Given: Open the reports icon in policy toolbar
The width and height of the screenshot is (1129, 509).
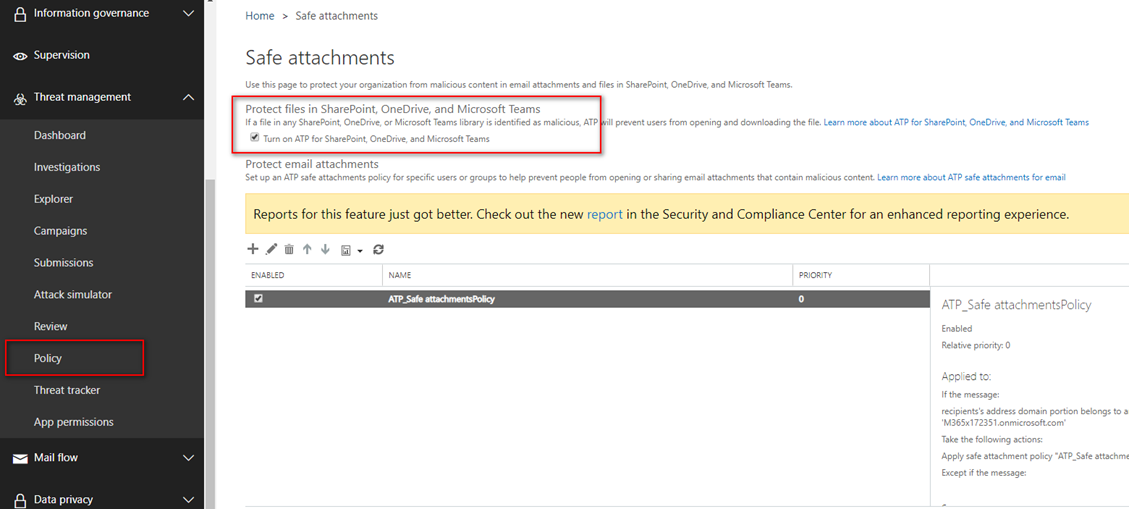Looking at the screenshot, I should [x=346, y=250].
